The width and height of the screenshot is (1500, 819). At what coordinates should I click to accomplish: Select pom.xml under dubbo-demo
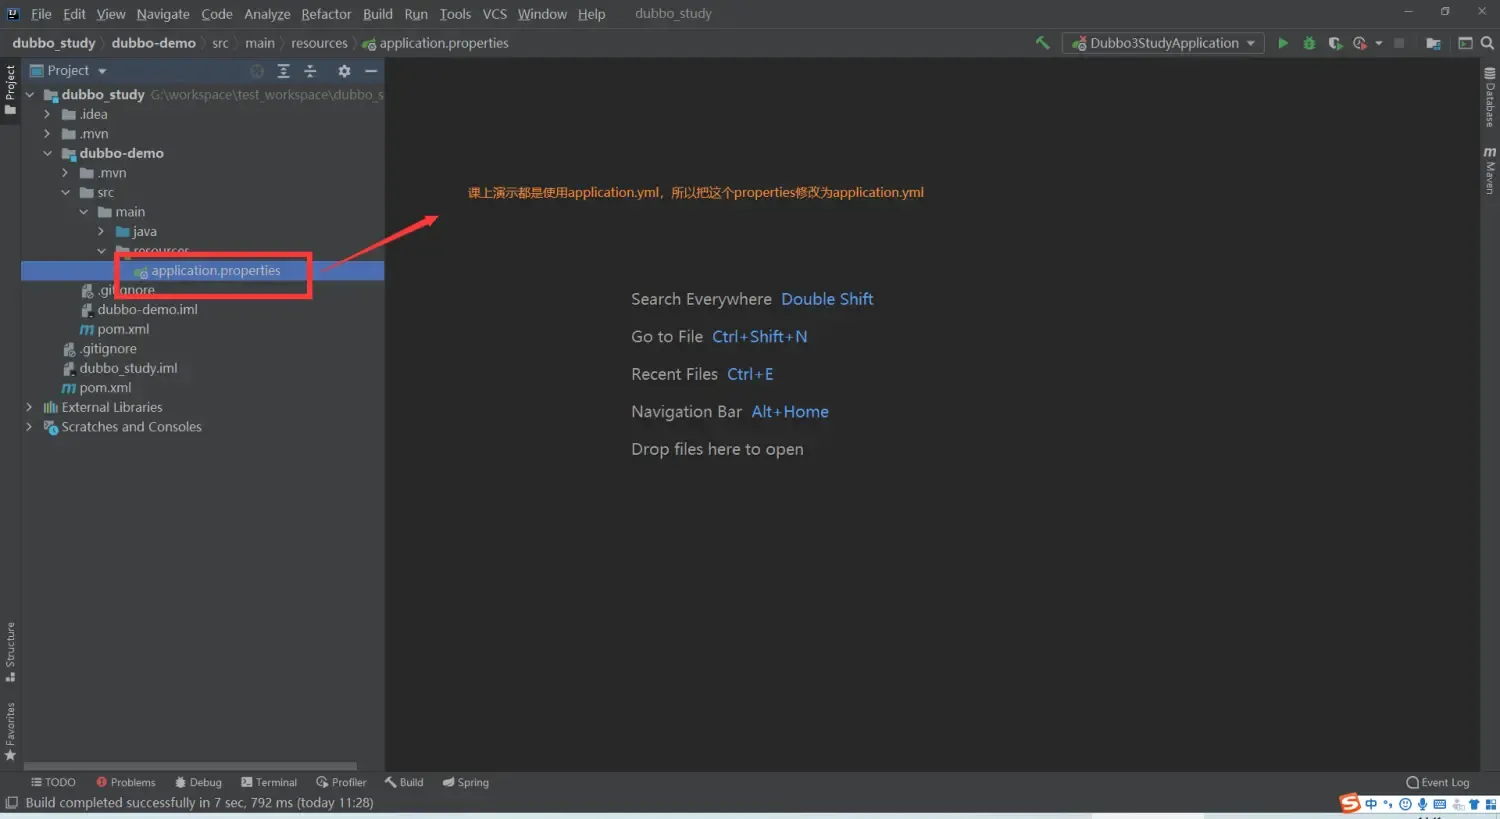tap(123, 329)
